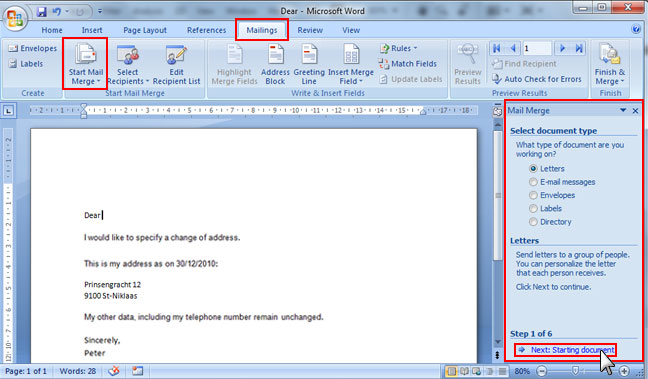Undo the last action in Quick Access toolbar
The width and height of the screenshot is (648, 379).
click(x=57, y=12)
